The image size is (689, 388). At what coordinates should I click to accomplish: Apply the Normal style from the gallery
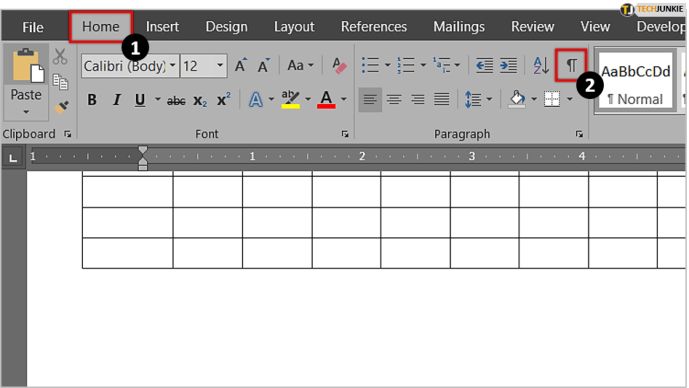635,81
